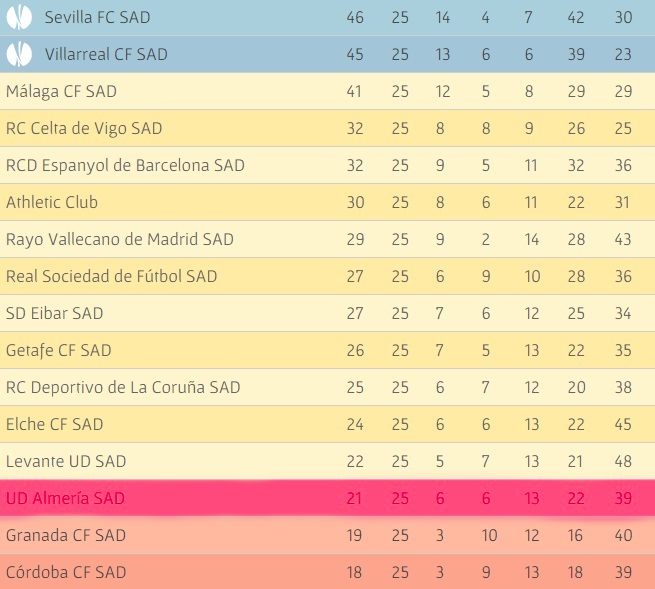Click Rayo Vallecano de Madrid SAD
This screenshot has height=589, width=655.
click(120, 239)
